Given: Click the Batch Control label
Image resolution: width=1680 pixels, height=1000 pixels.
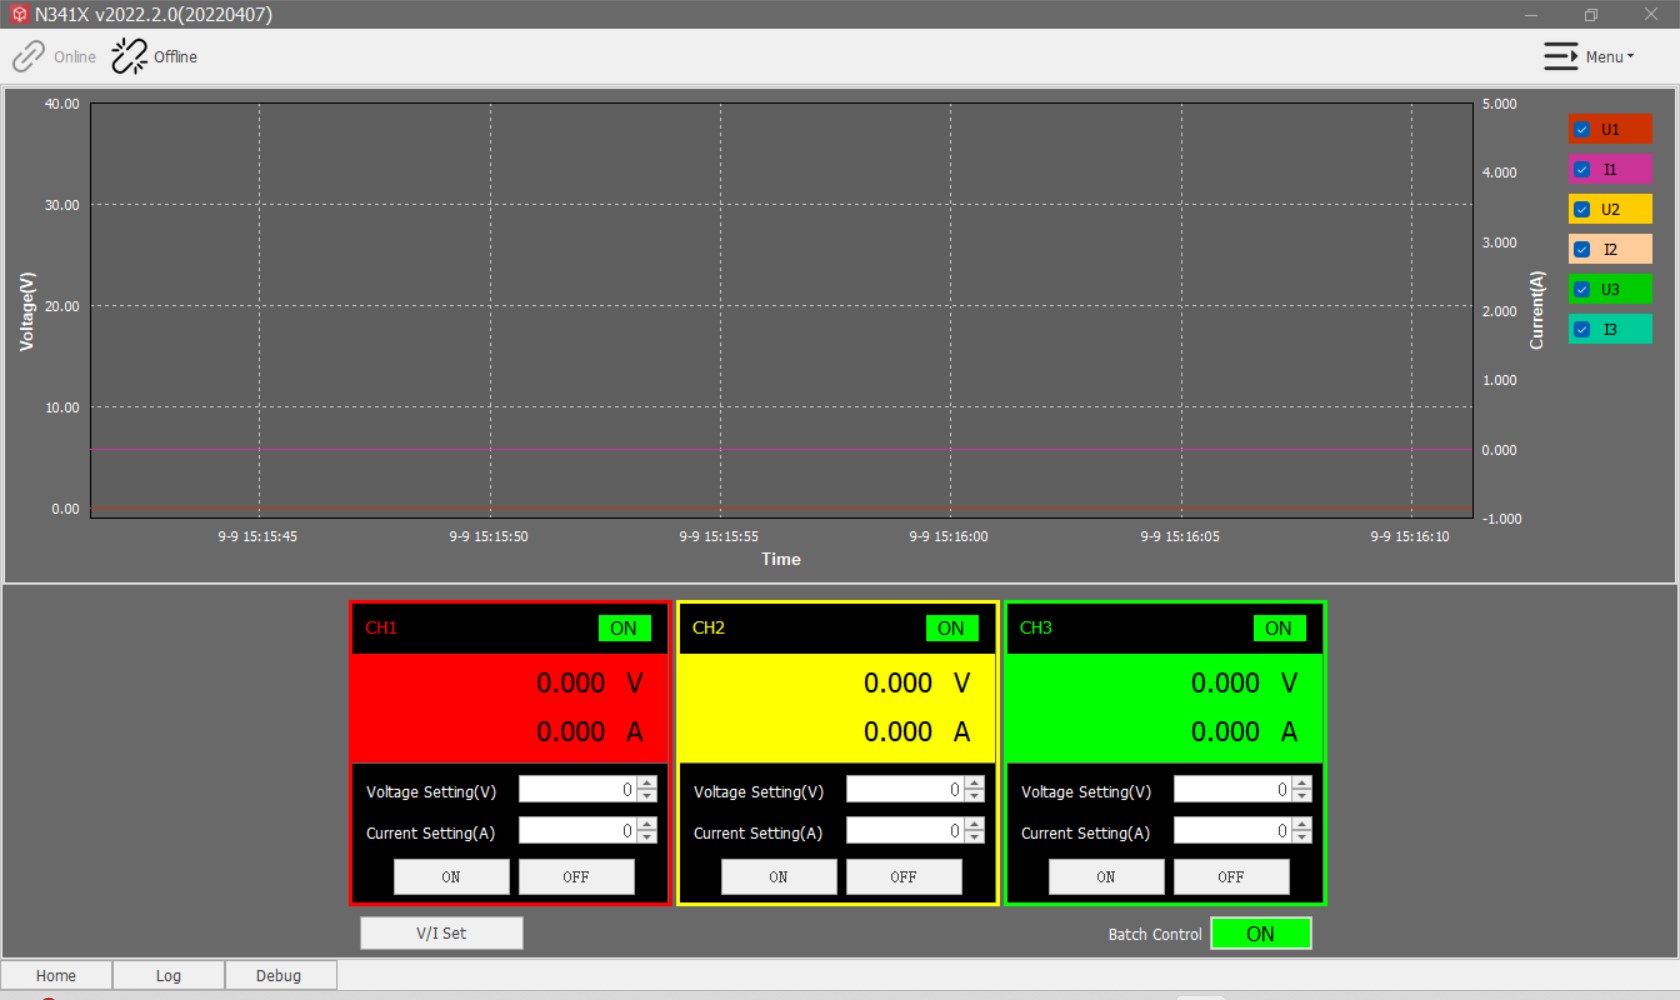Looking at the screenshot, I should point(1155,934).
